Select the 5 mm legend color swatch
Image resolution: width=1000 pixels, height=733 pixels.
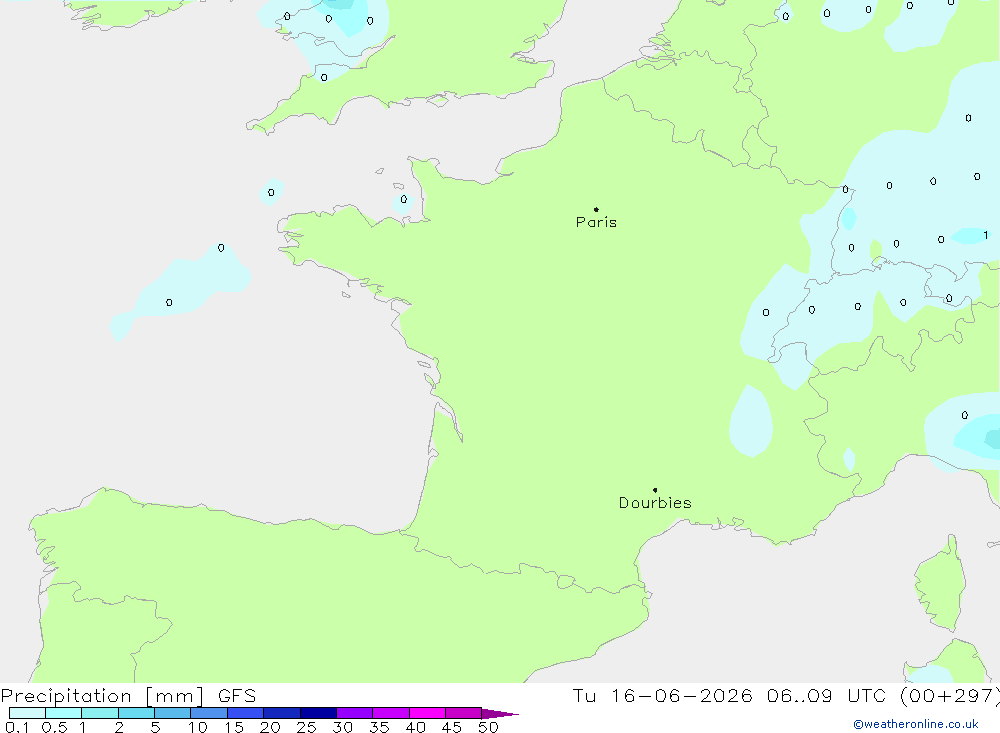point(173,713)
